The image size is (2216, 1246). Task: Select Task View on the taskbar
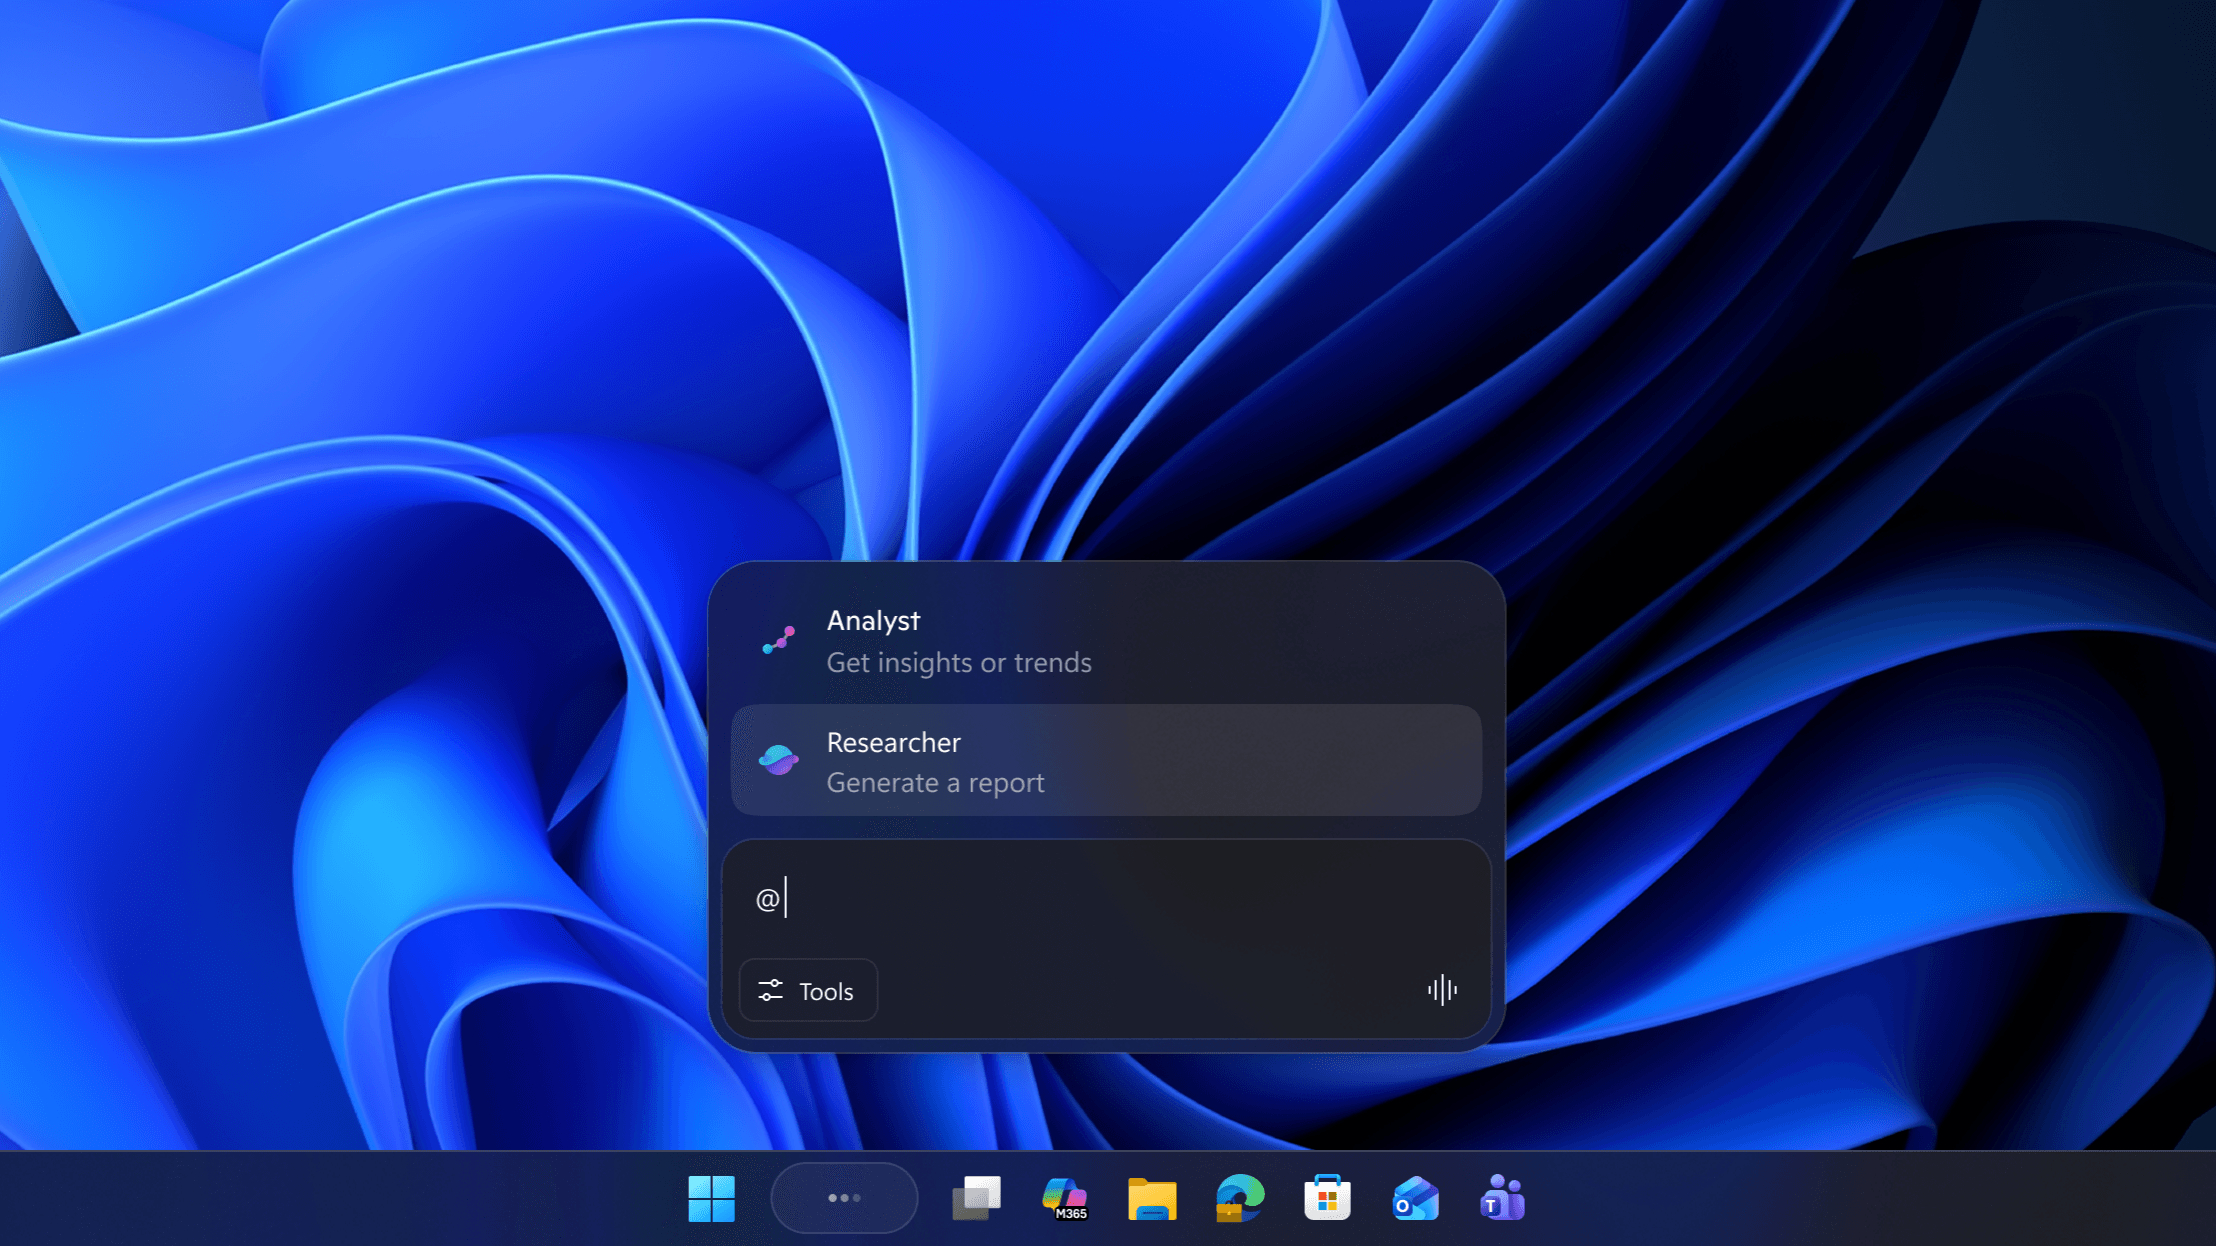tap(978, 1196)
